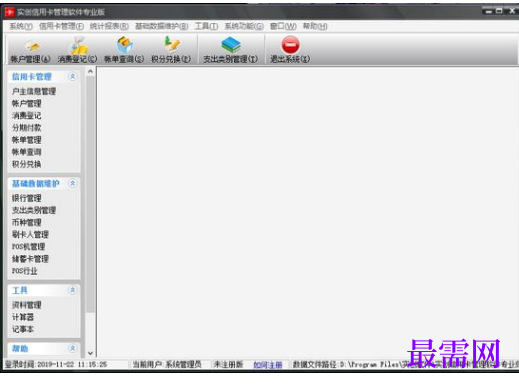Screen dimensions: 519x385
Task: Open the 帮助(H) menu
Action: (315, 26)
